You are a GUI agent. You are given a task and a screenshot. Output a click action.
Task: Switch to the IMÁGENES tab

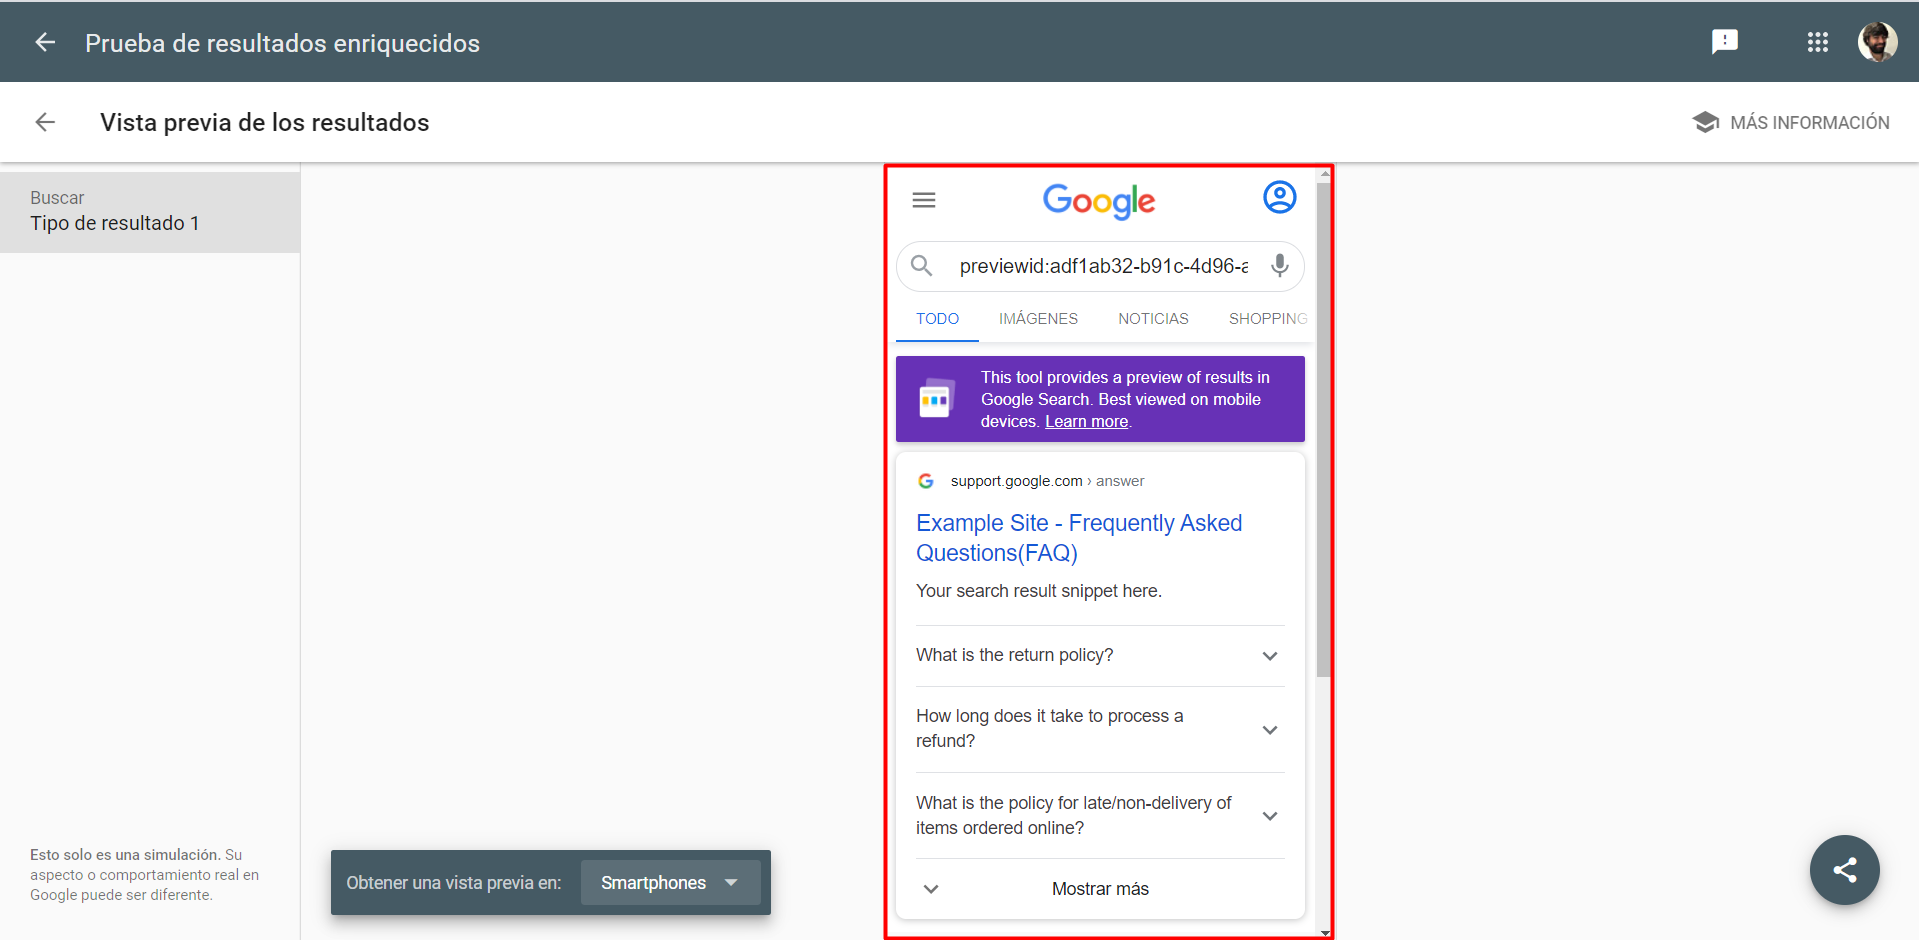pos(1038,319)
